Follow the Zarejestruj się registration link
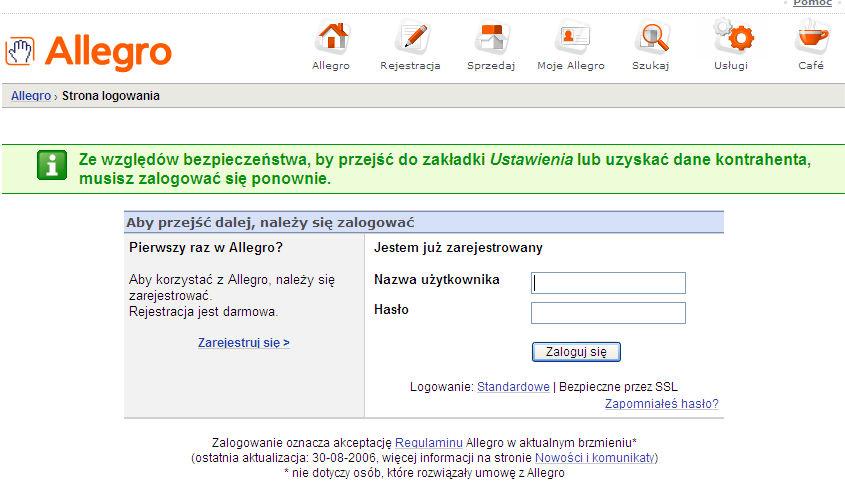This screenshot has height=490, width=845. pos(244,343)
